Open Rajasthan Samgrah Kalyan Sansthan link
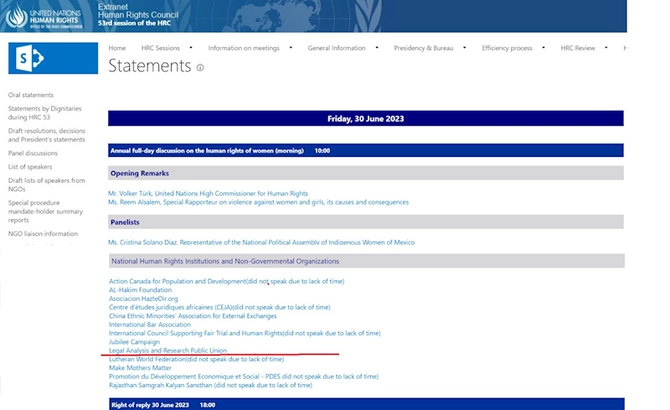This screenshot has width=670, height=410. point(211,385)
